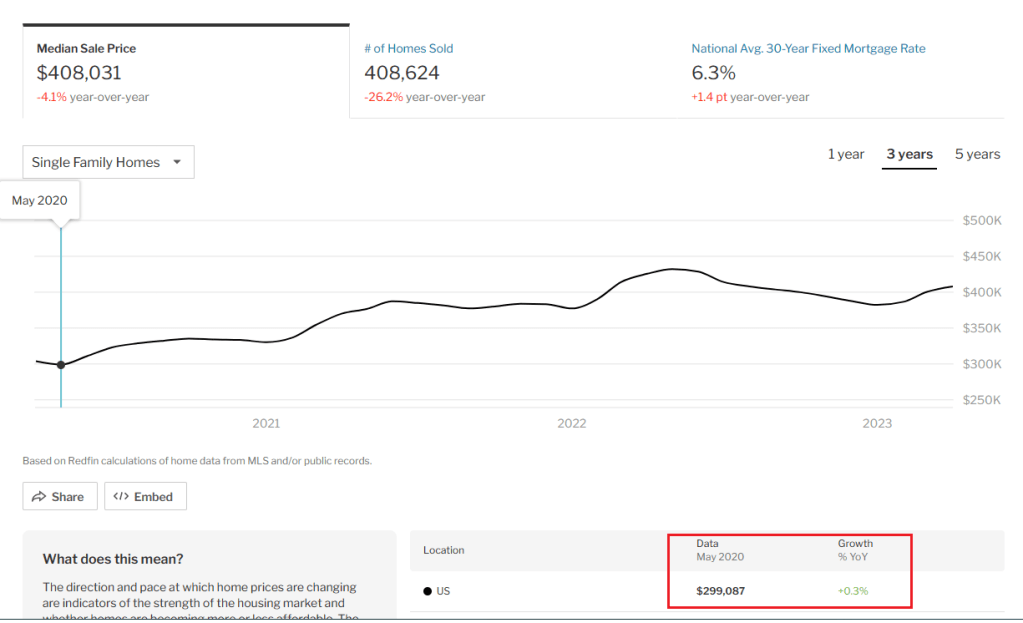Screen dimensions: 1023x623
Task: Click the Embed code brackets icon
Action: point(121,497)
